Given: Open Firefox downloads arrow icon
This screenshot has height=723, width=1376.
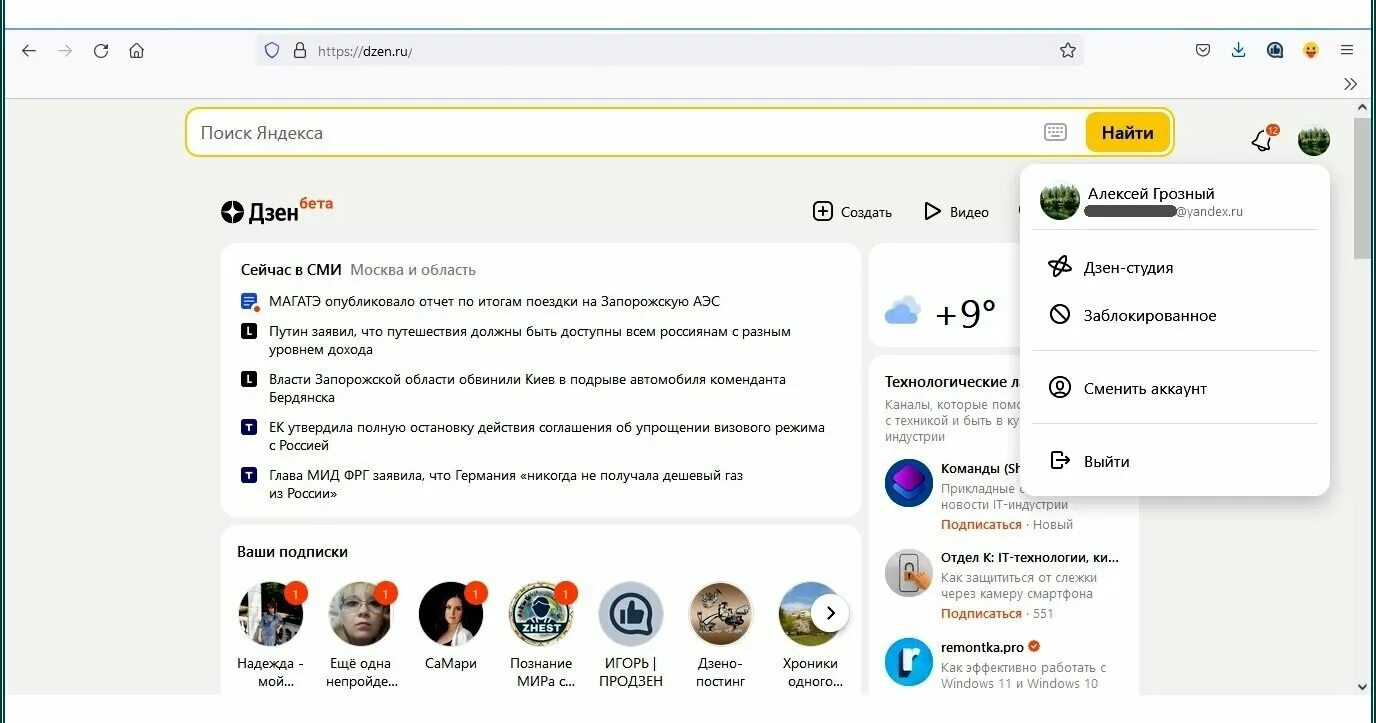Looking at the screenshot, I should tap(1238, 50).
